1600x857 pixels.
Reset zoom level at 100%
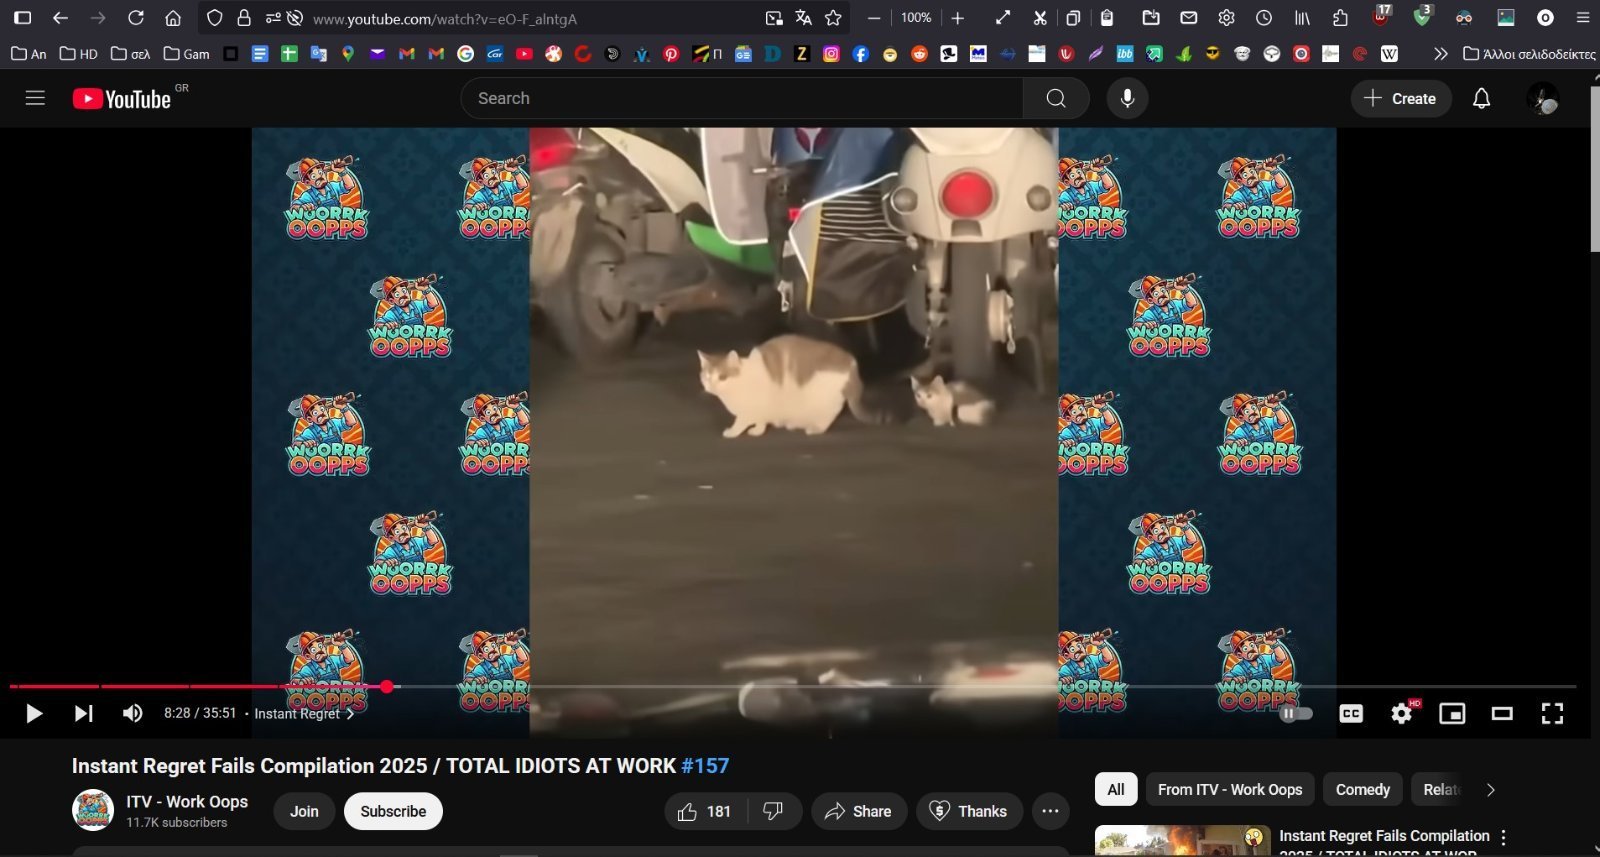pyautogui.click(x=916, y=18)
